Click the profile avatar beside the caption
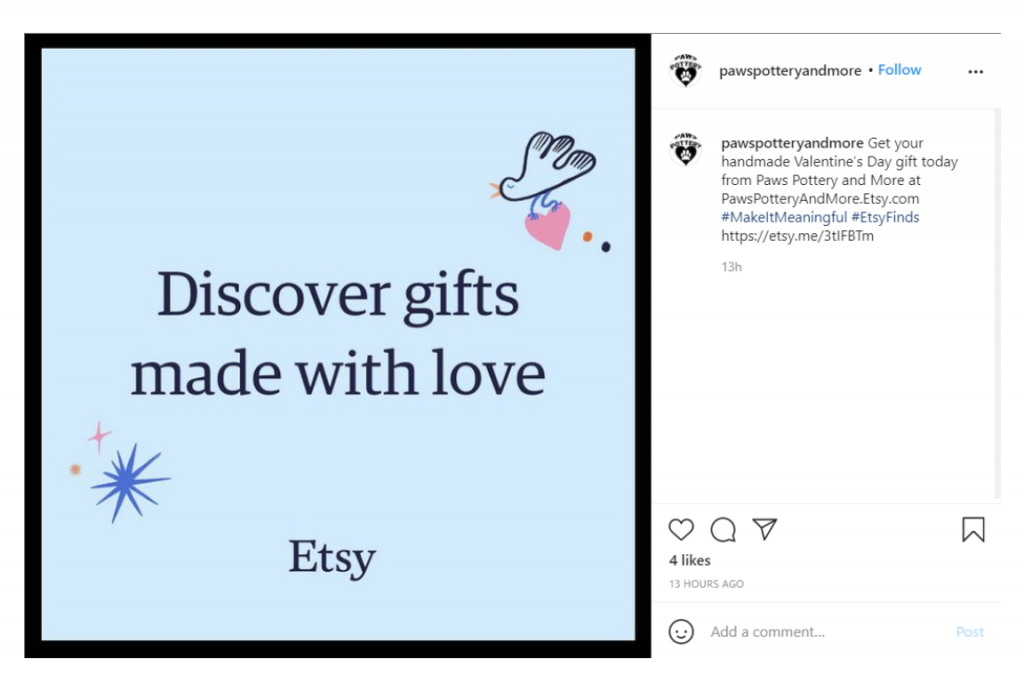The image size is (1024, 675). (x=685, y=148)
